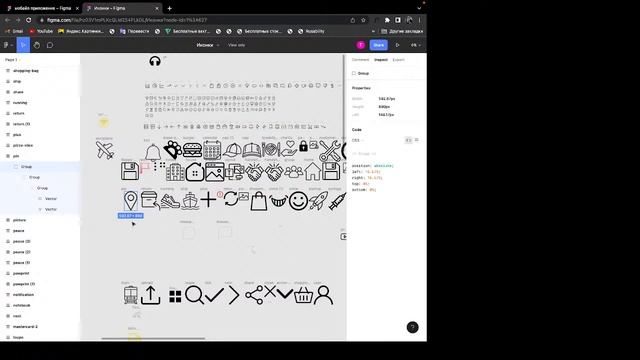640x360 pixels.
Task: Click the smiley face icon on canvas
Action: 298,201
